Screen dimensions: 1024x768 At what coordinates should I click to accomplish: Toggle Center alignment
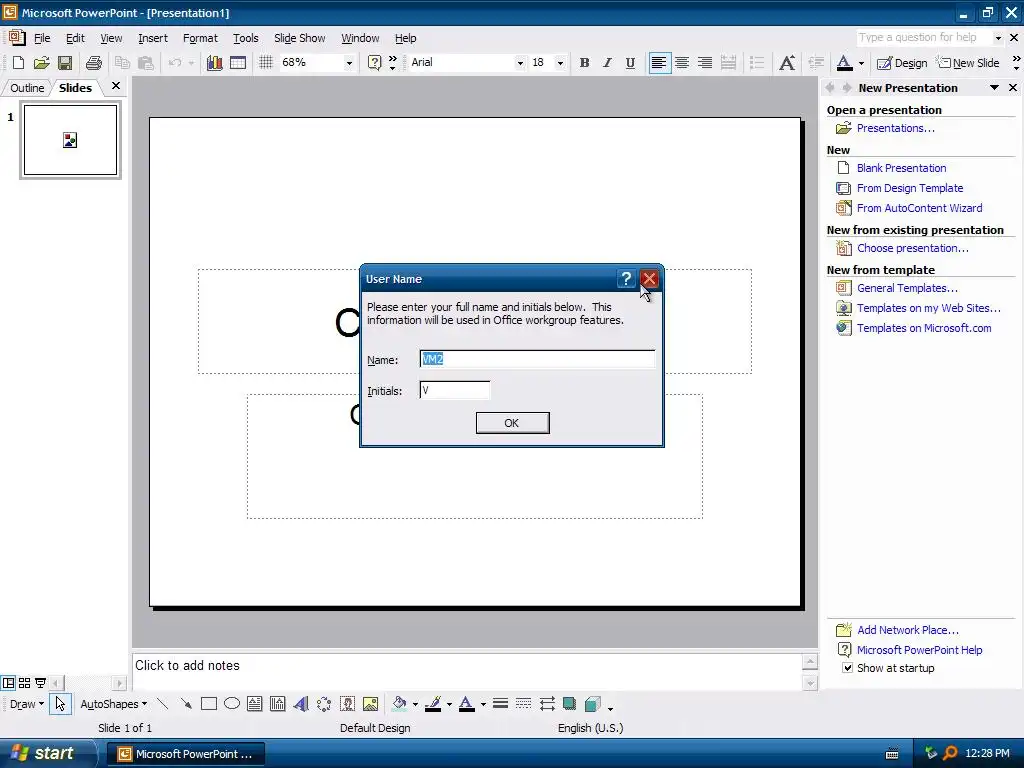[682, 63]
